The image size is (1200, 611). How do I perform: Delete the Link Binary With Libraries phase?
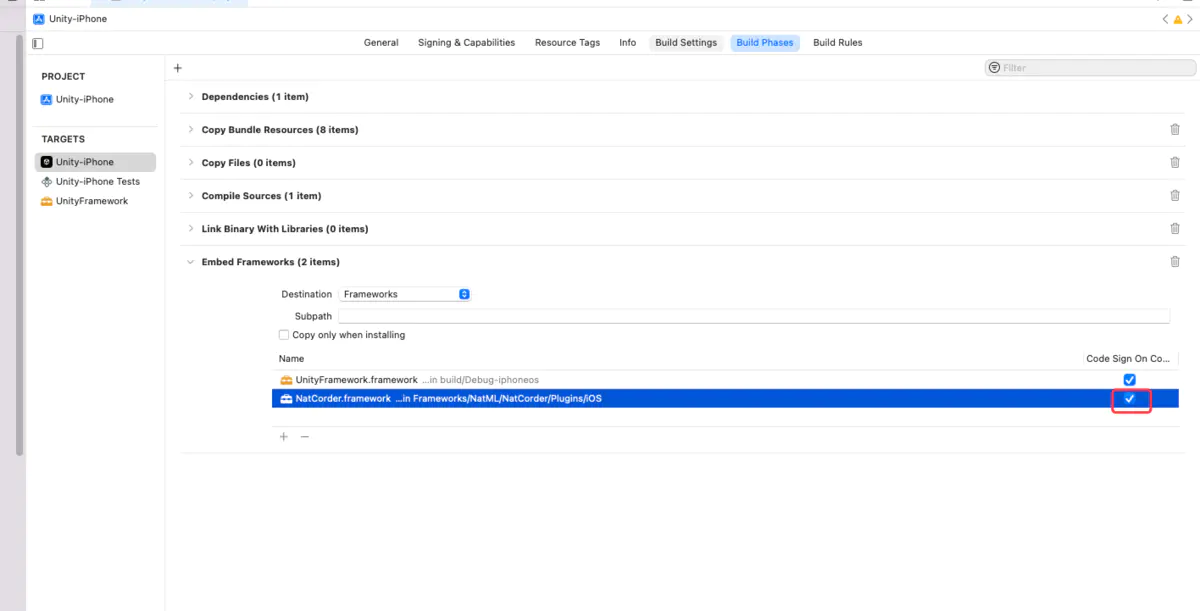(x=1175, y=229)
